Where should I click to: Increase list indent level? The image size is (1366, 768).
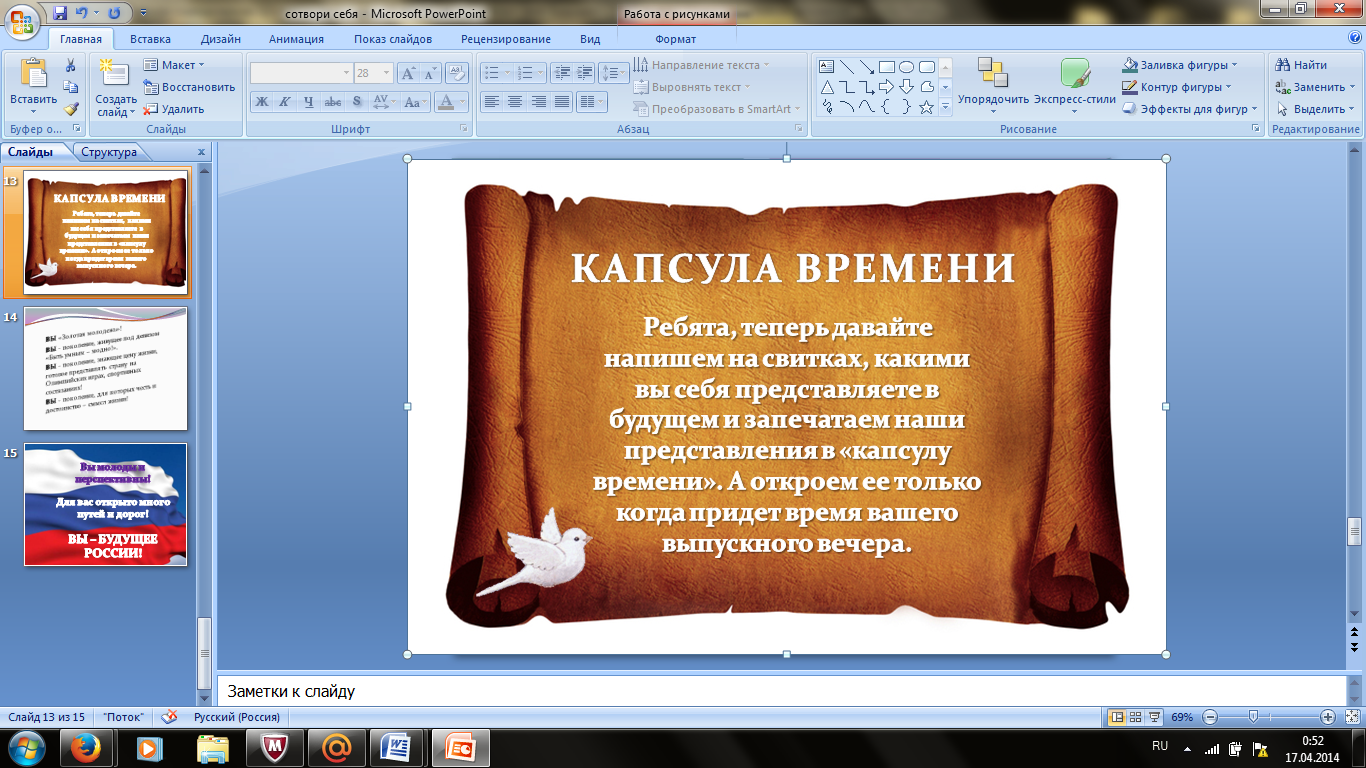[x=585, y=73]
